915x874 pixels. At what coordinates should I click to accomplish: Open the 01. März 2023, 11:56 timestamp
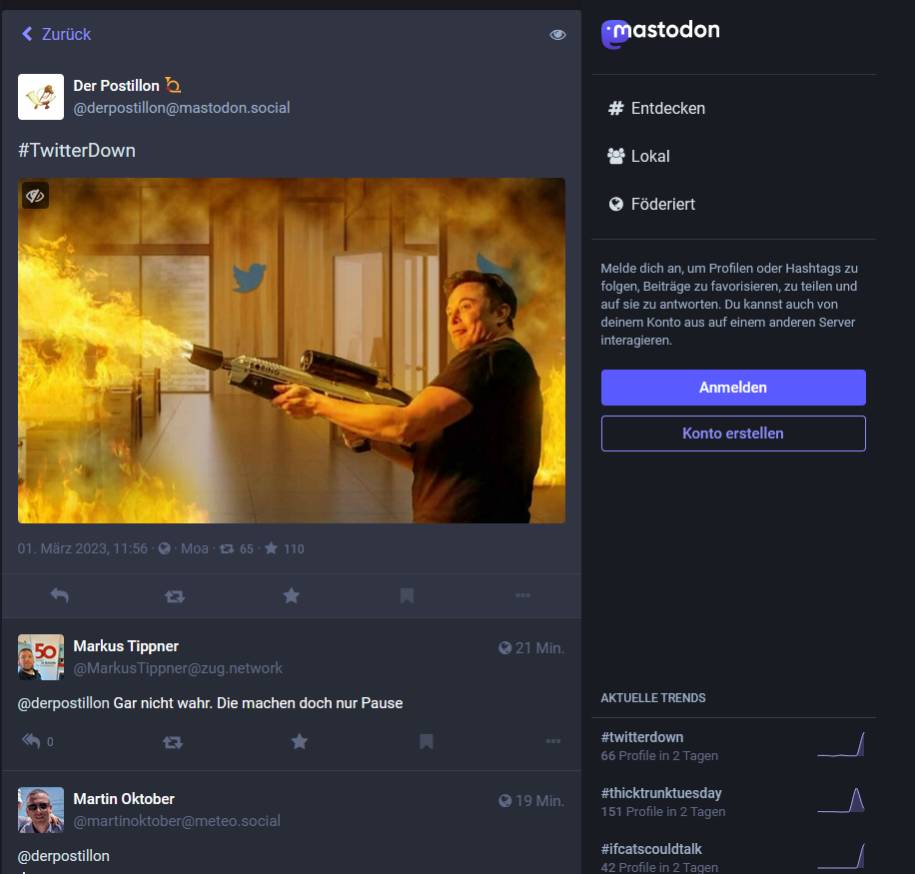tap(82, 548)
